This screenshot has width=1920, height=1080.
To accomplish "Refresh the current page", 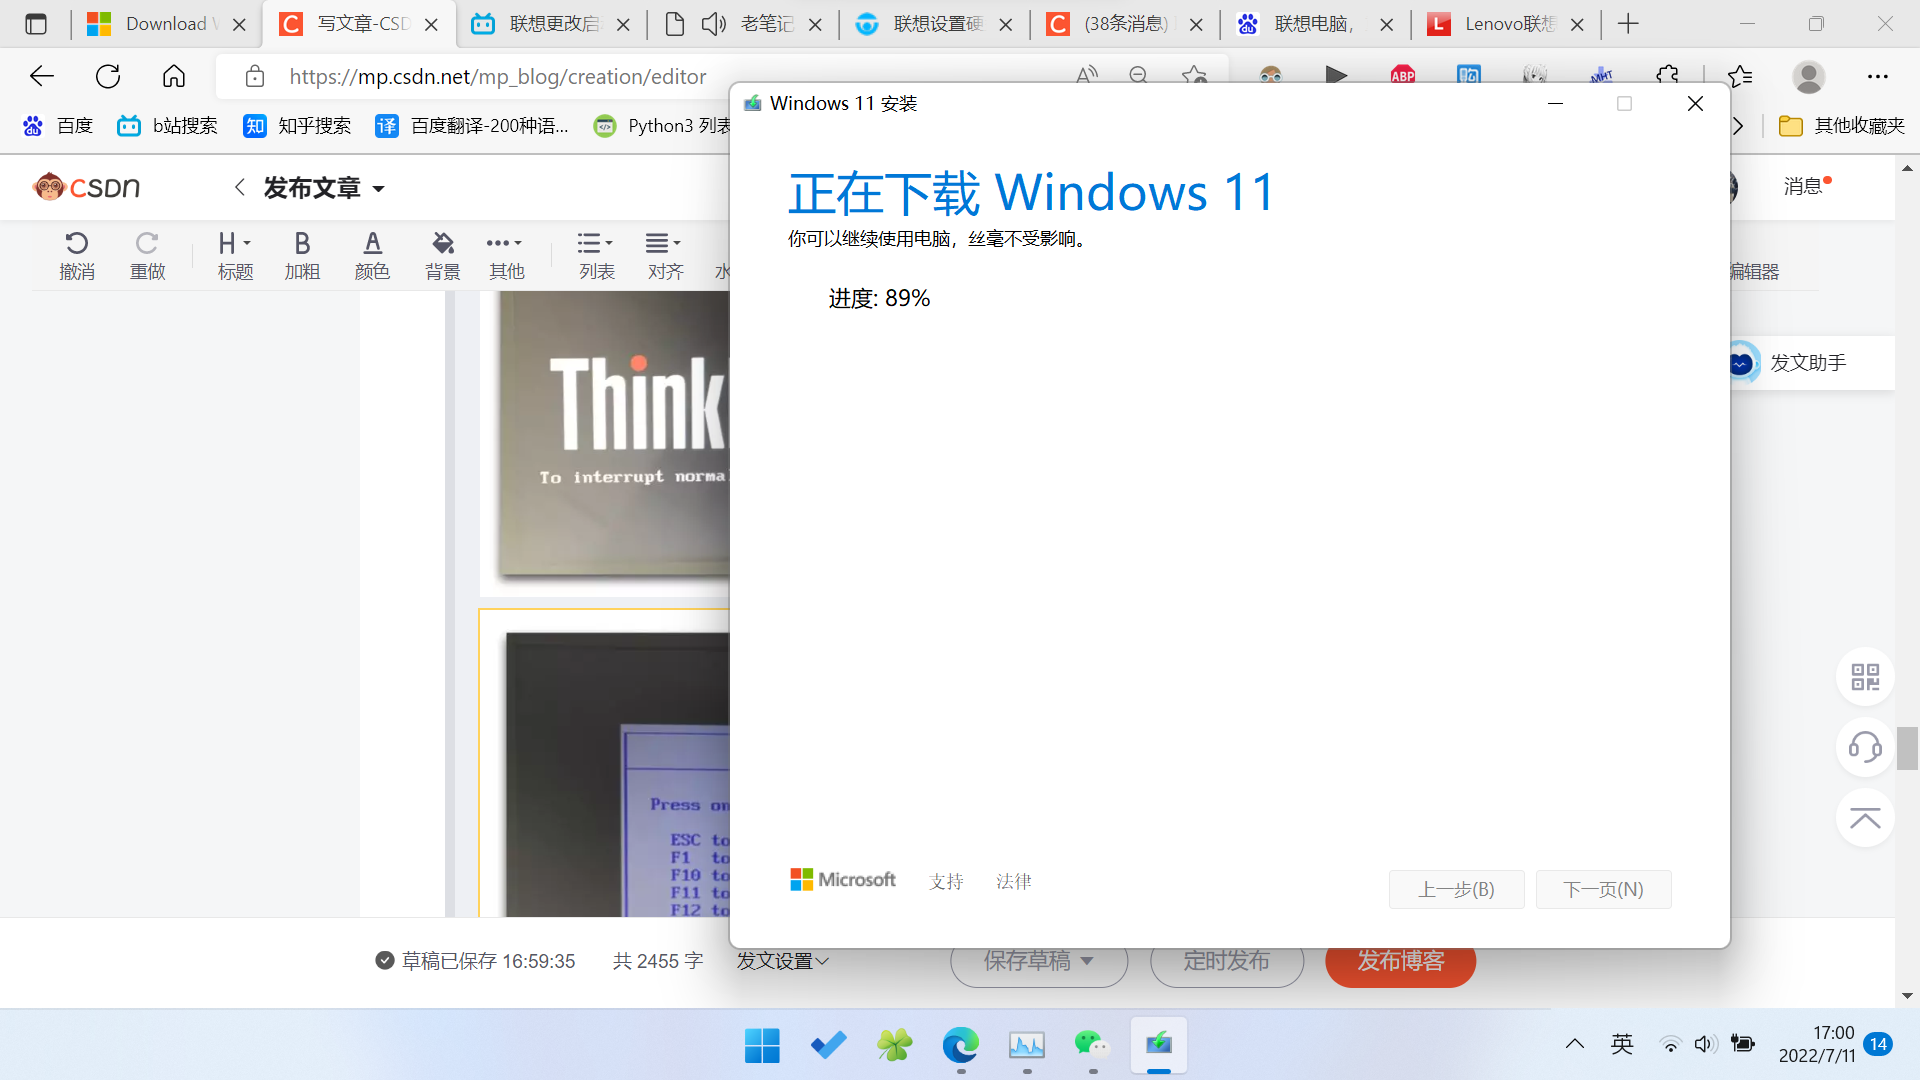I will [107, 76].
